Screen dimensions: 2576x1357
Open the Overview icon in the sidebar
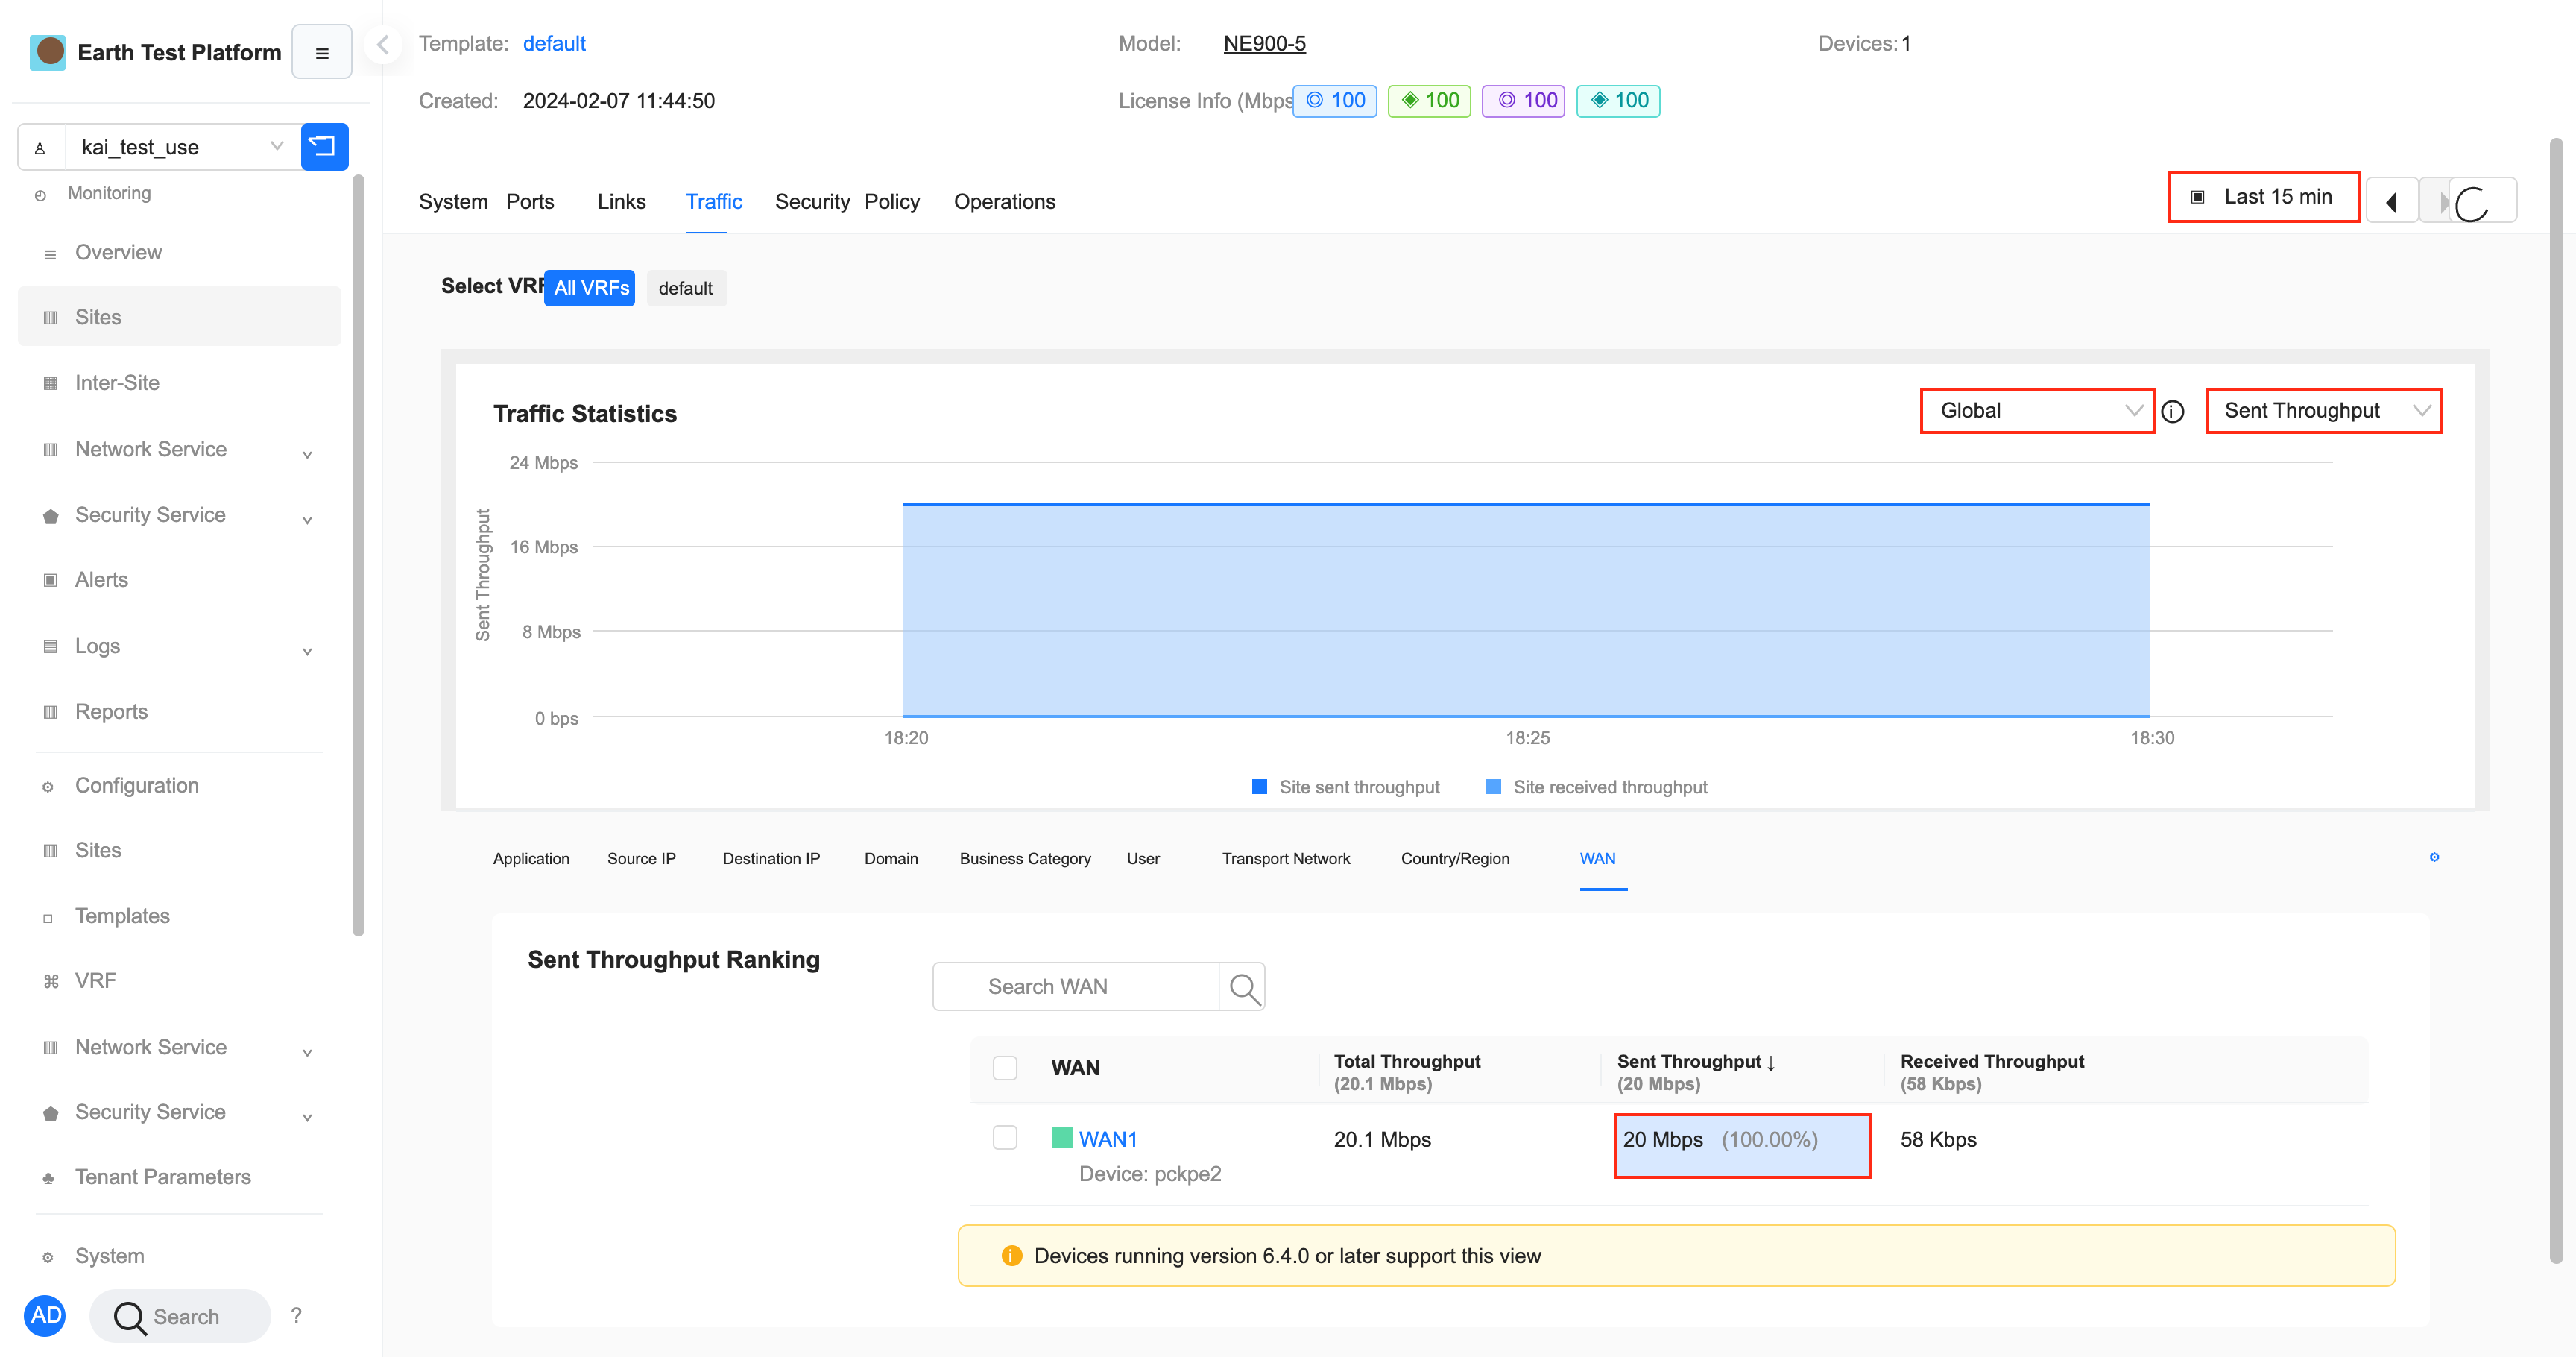click(x=50, y=254)
